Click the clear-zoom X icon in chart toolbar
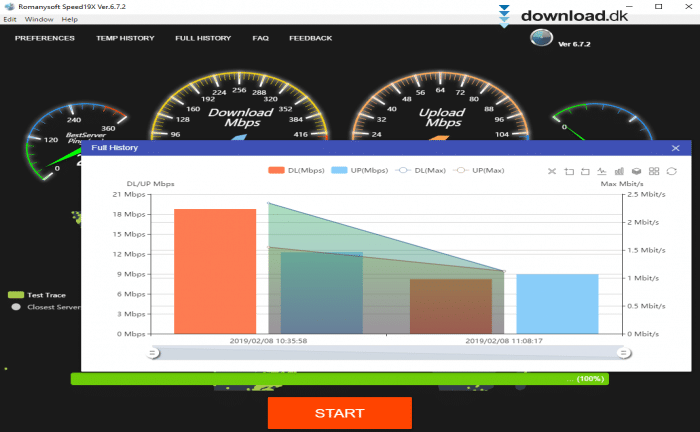 coord(552,171)
